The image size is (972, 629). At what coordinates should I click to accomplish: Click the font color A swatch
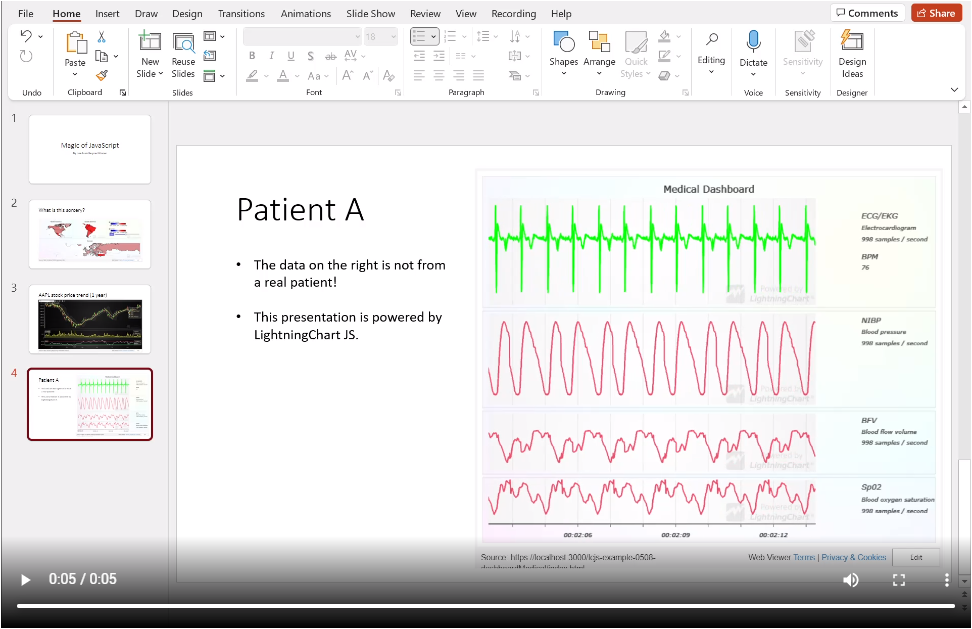pyautogui.click(x=283, y=76)
